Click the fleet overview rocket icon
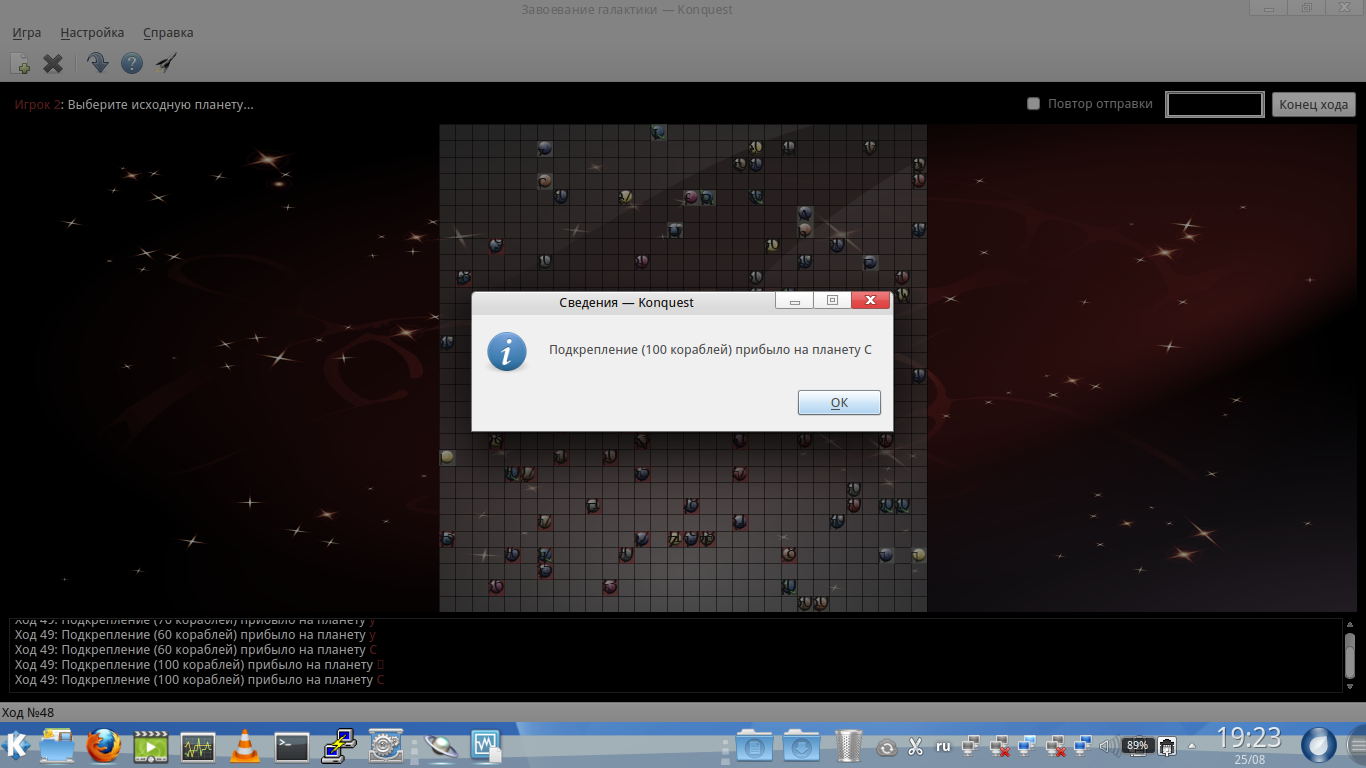This screenshot has width=1366, height=768. (x=165, y=63)
